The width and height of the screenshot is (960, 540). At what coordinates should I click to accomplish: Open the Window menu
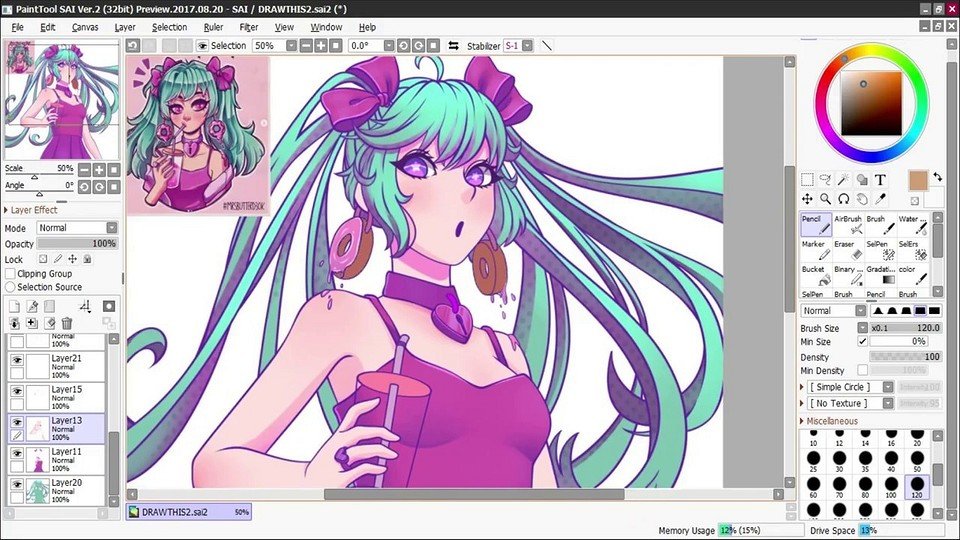click(x=326, y=27)
